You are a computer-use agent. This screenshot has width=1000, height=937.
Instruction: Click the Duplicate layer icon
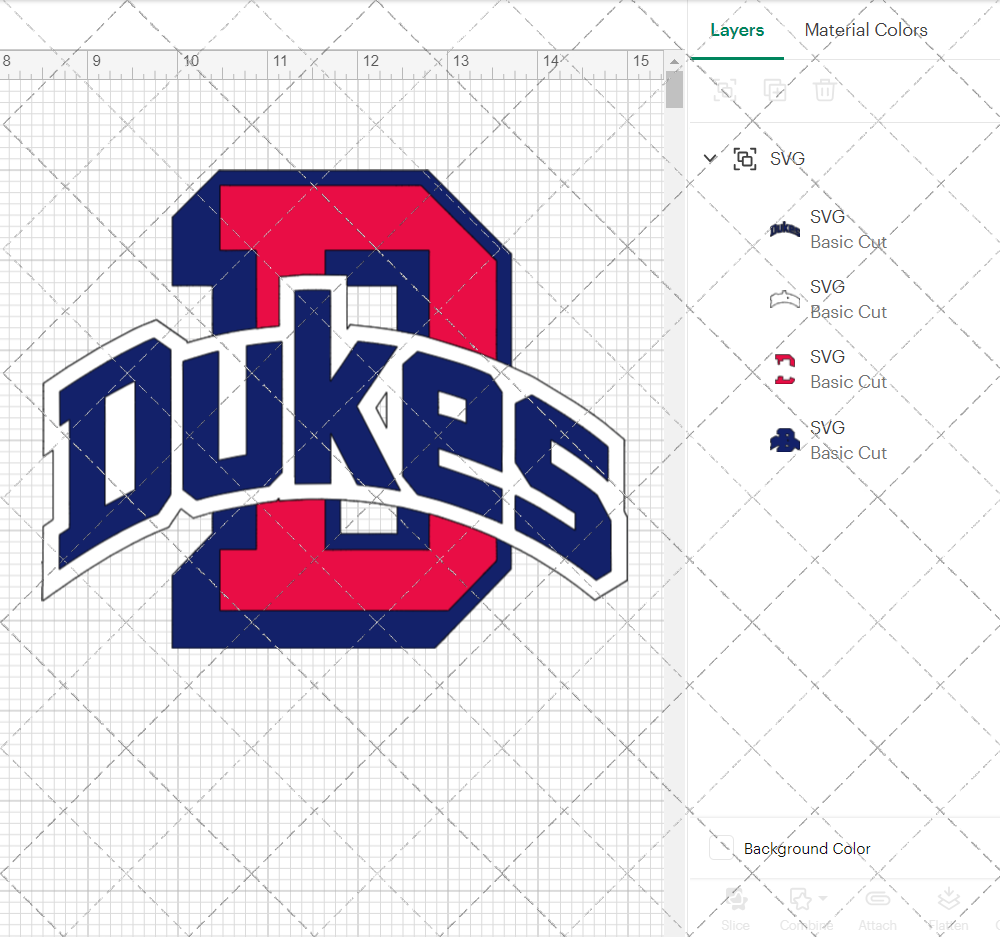pos(775,90)
